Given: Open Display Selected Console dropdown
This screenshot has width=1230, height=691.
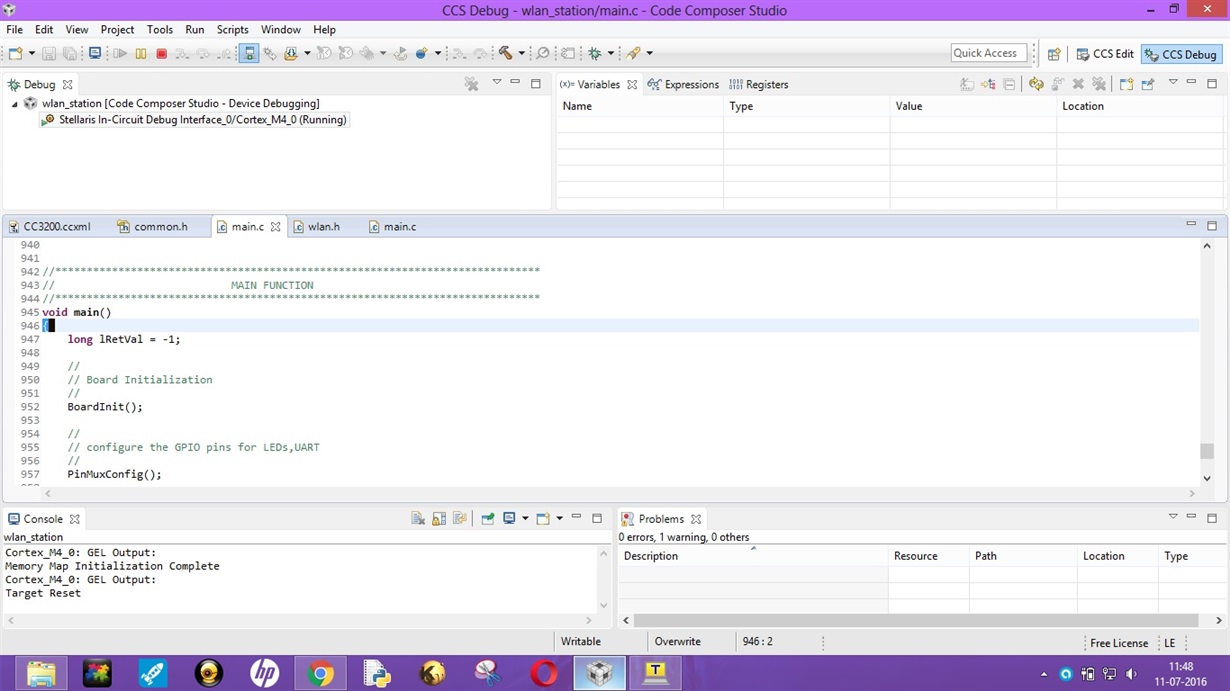Looking at the screenshot, I should pos(524,518).
